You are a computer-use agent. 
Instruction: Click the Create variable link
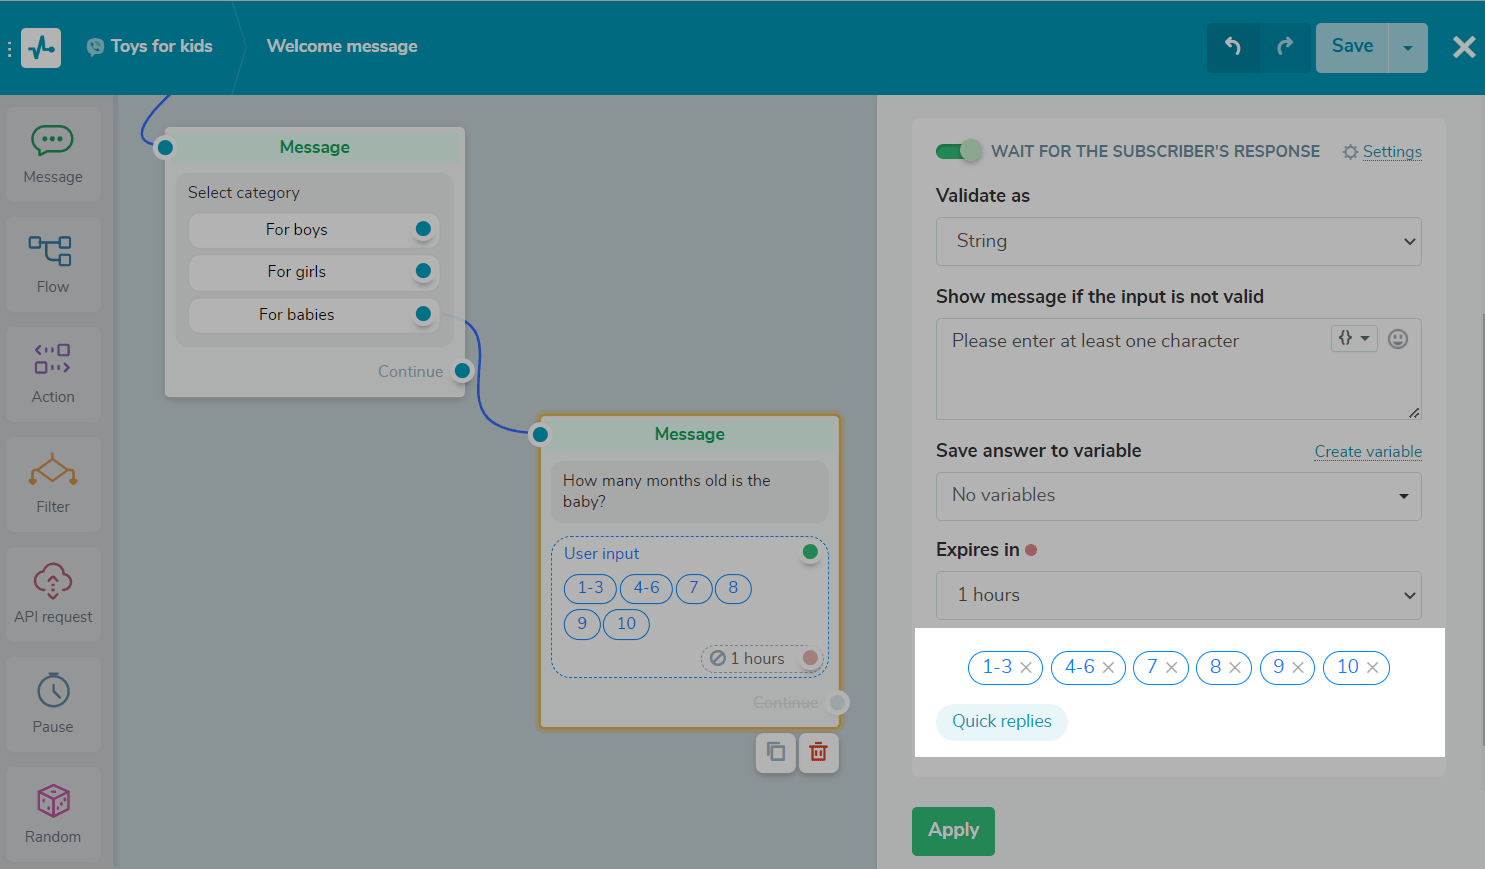[x=1368, y=452]
